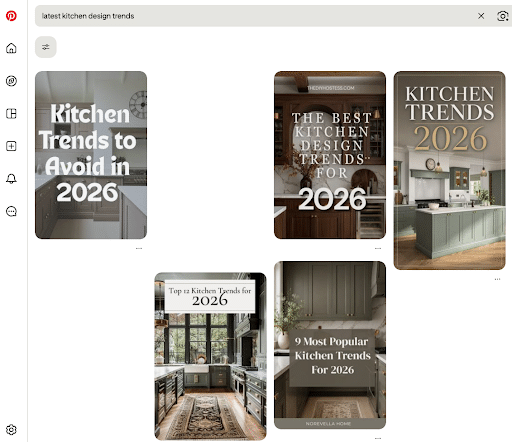Open '9 Most Popular Kitchen Trends' pin
This screenshot has width=512, height=442.
[330, 345]
